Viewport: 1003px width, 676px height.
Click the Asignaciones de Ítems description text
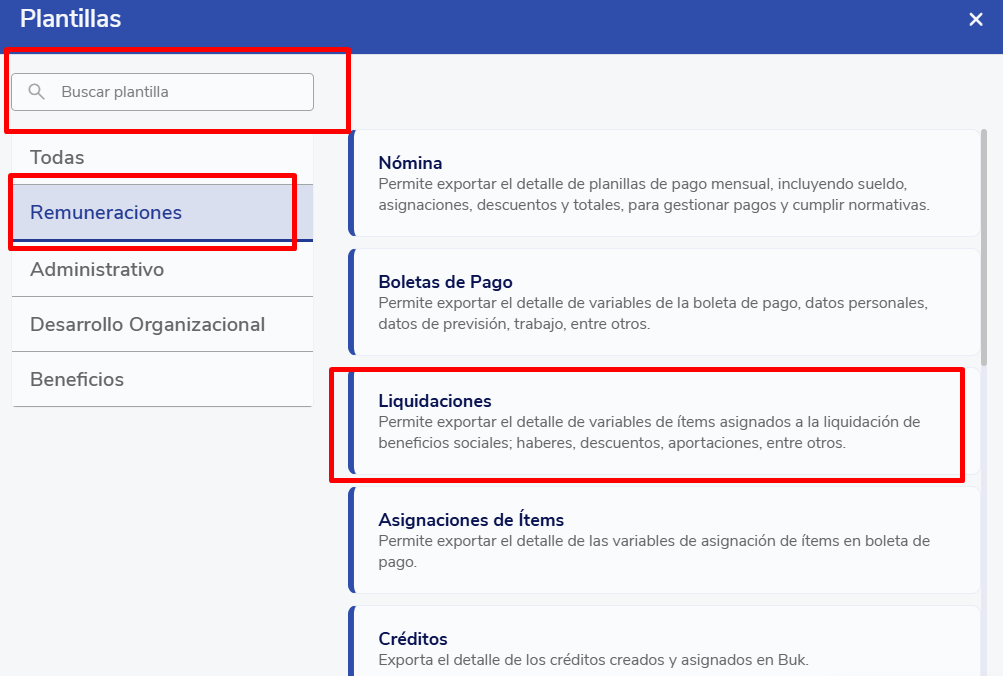[x=654, y=551]
